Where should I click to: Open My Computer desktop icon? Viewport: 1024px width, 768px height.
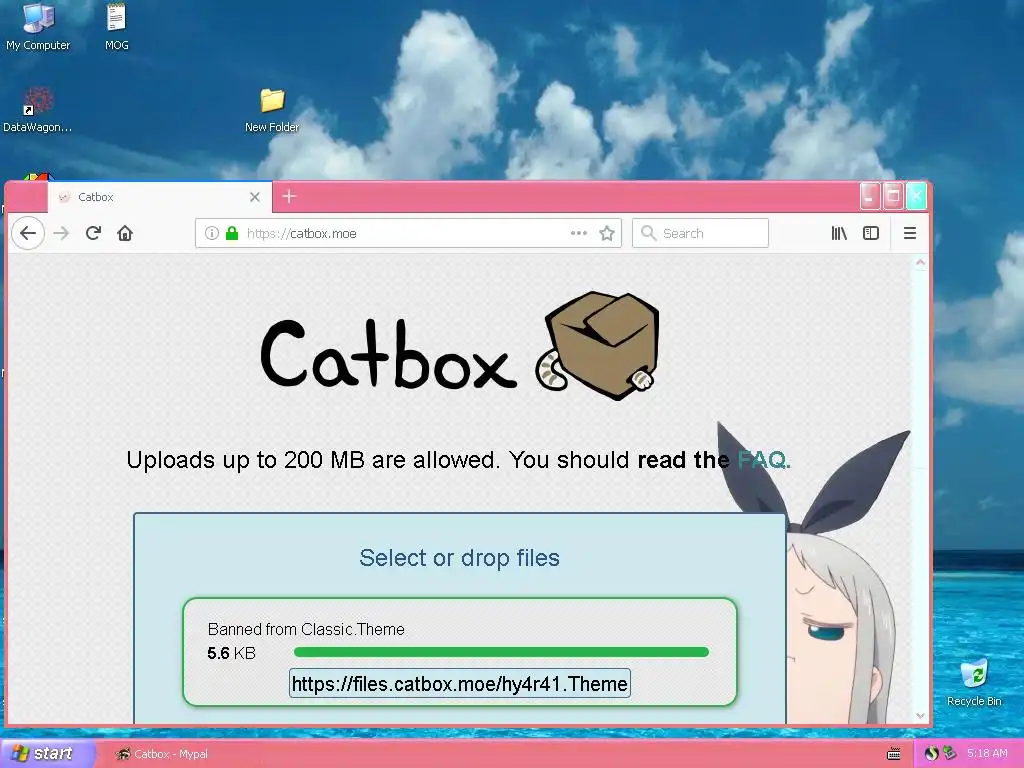(38, 27)
